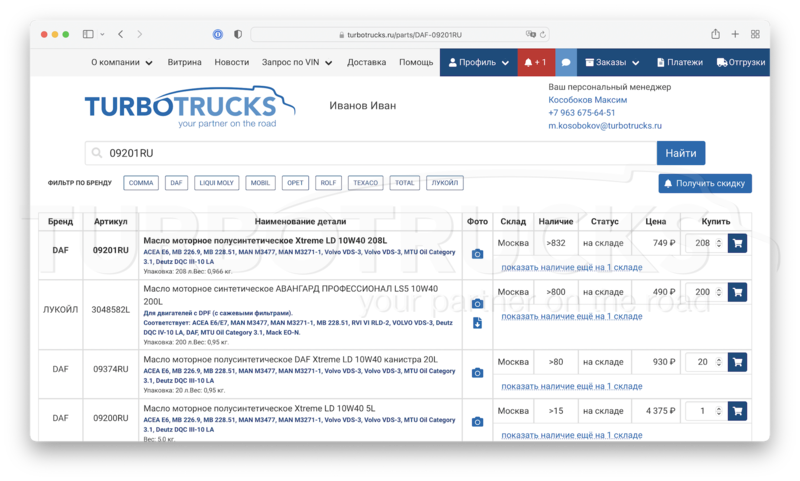Open Отгрузки section

pos(741,62)
